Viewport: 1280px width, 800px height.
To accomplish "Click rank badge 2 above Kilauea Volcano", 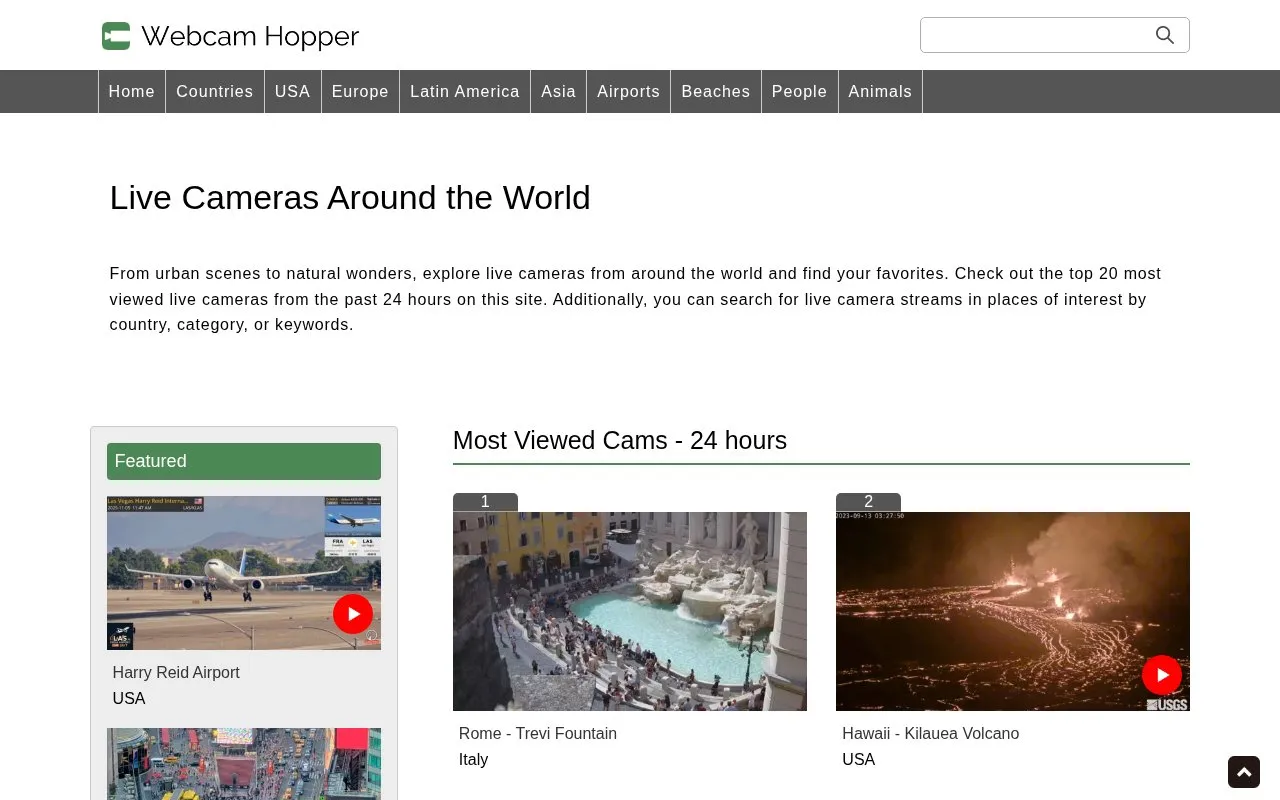I will point(868,502).
